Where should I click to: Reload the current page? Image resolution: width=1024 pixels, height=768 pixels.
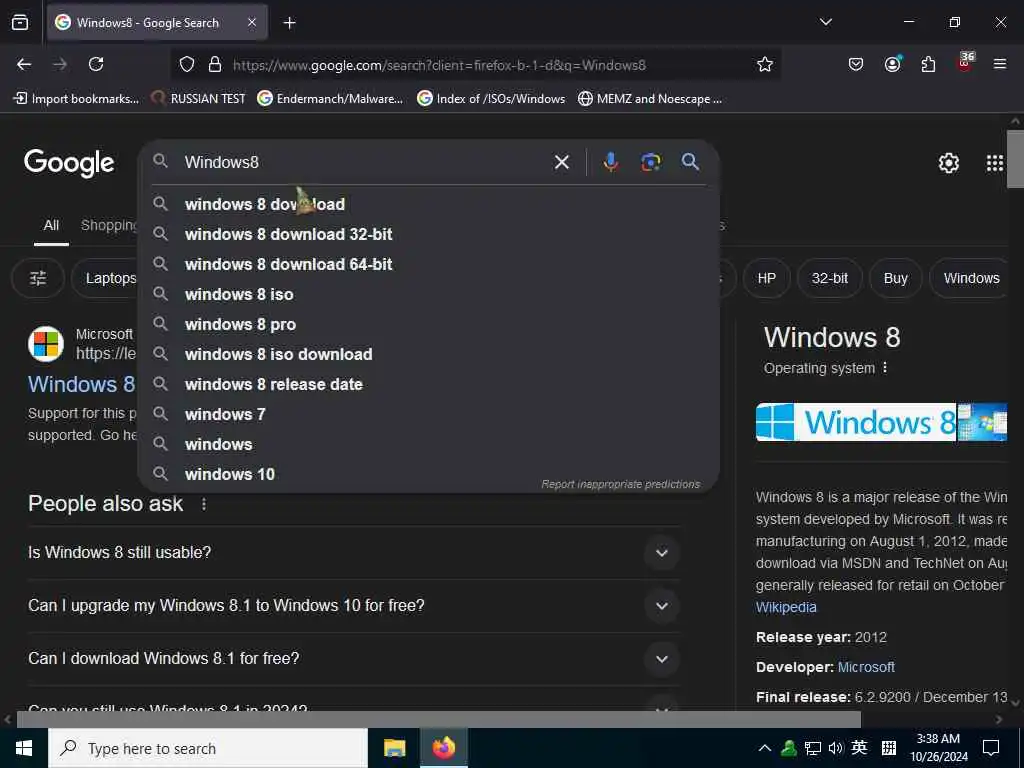tap(96, 64)
